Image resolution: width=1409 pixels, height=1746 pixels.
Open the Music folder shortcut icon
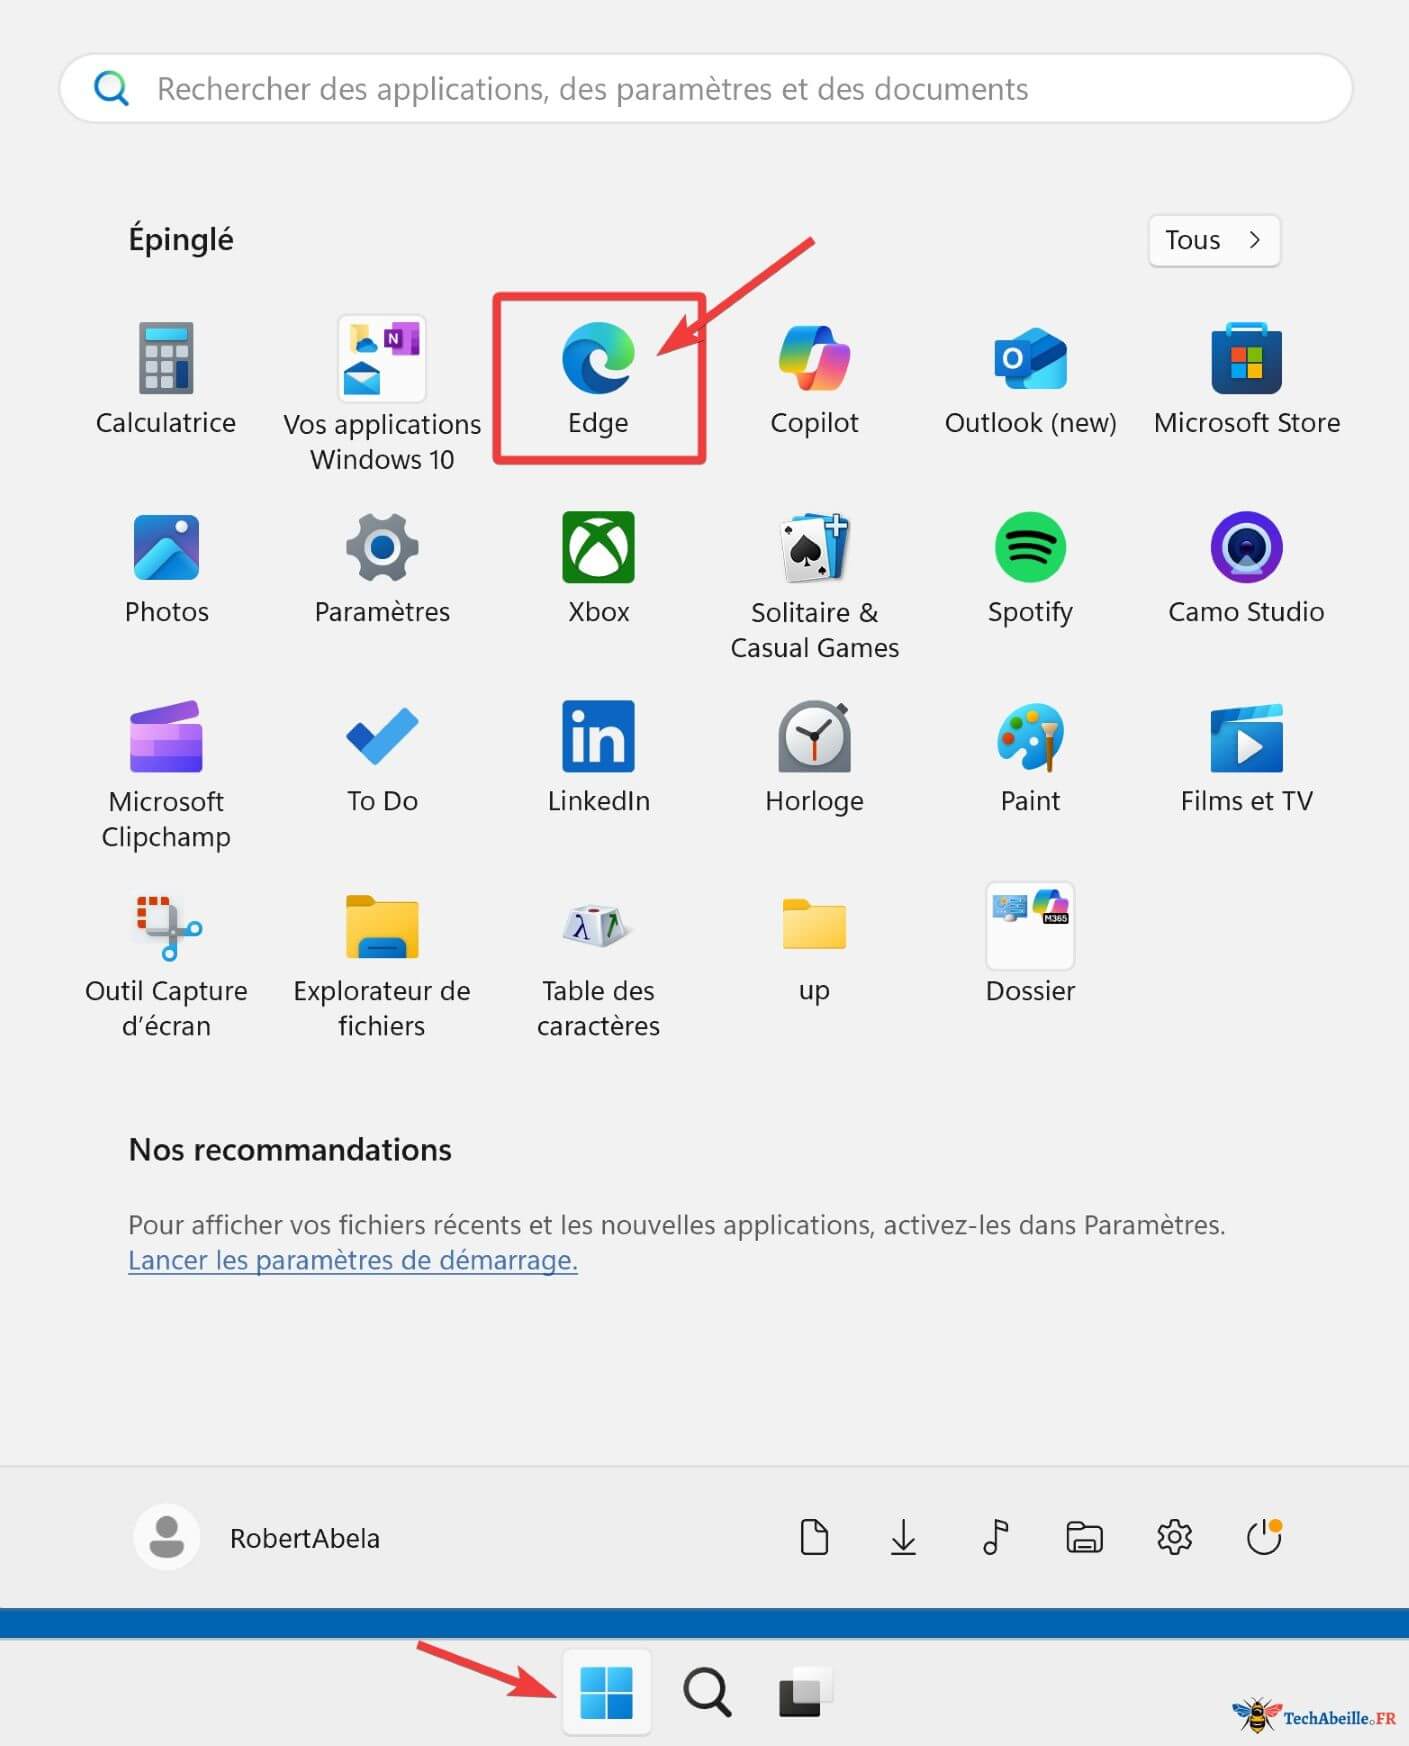click(x=995, y=1537)
